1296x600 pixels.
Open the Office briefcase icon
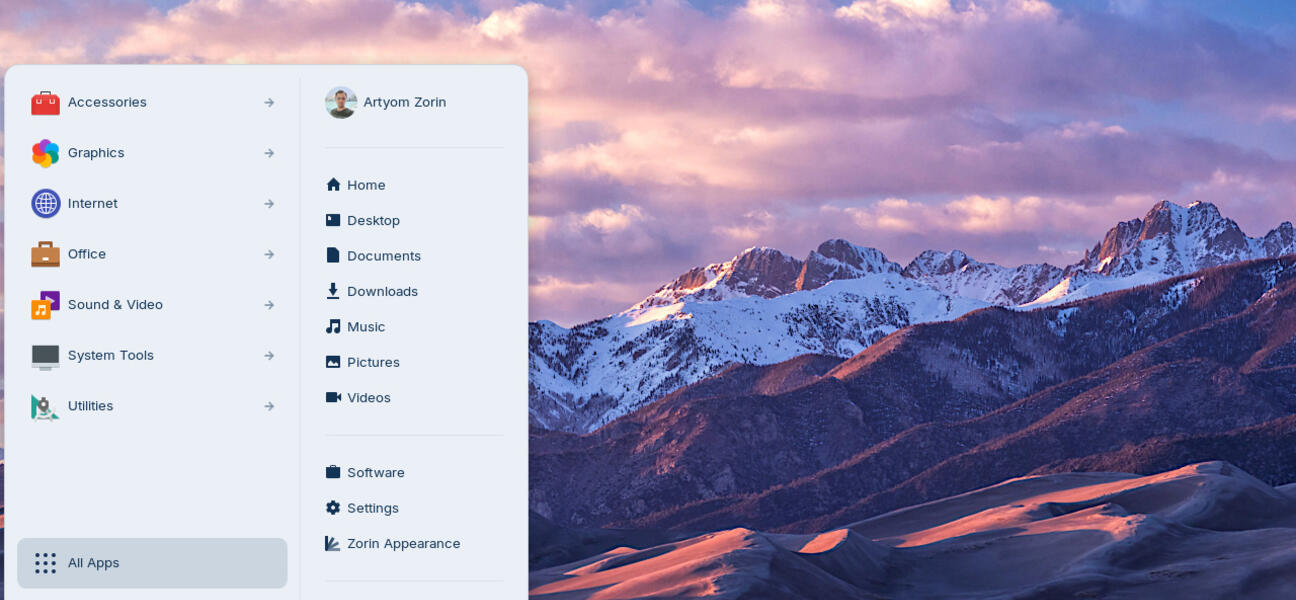point(45,254)
